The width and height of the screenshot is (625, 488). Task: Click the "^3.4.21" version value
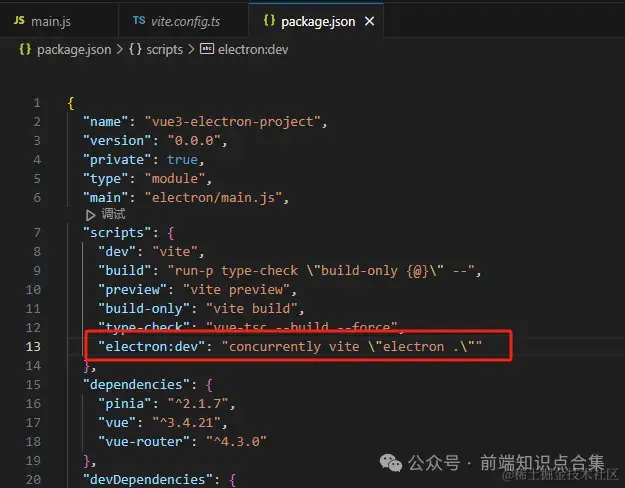(186, 422)
